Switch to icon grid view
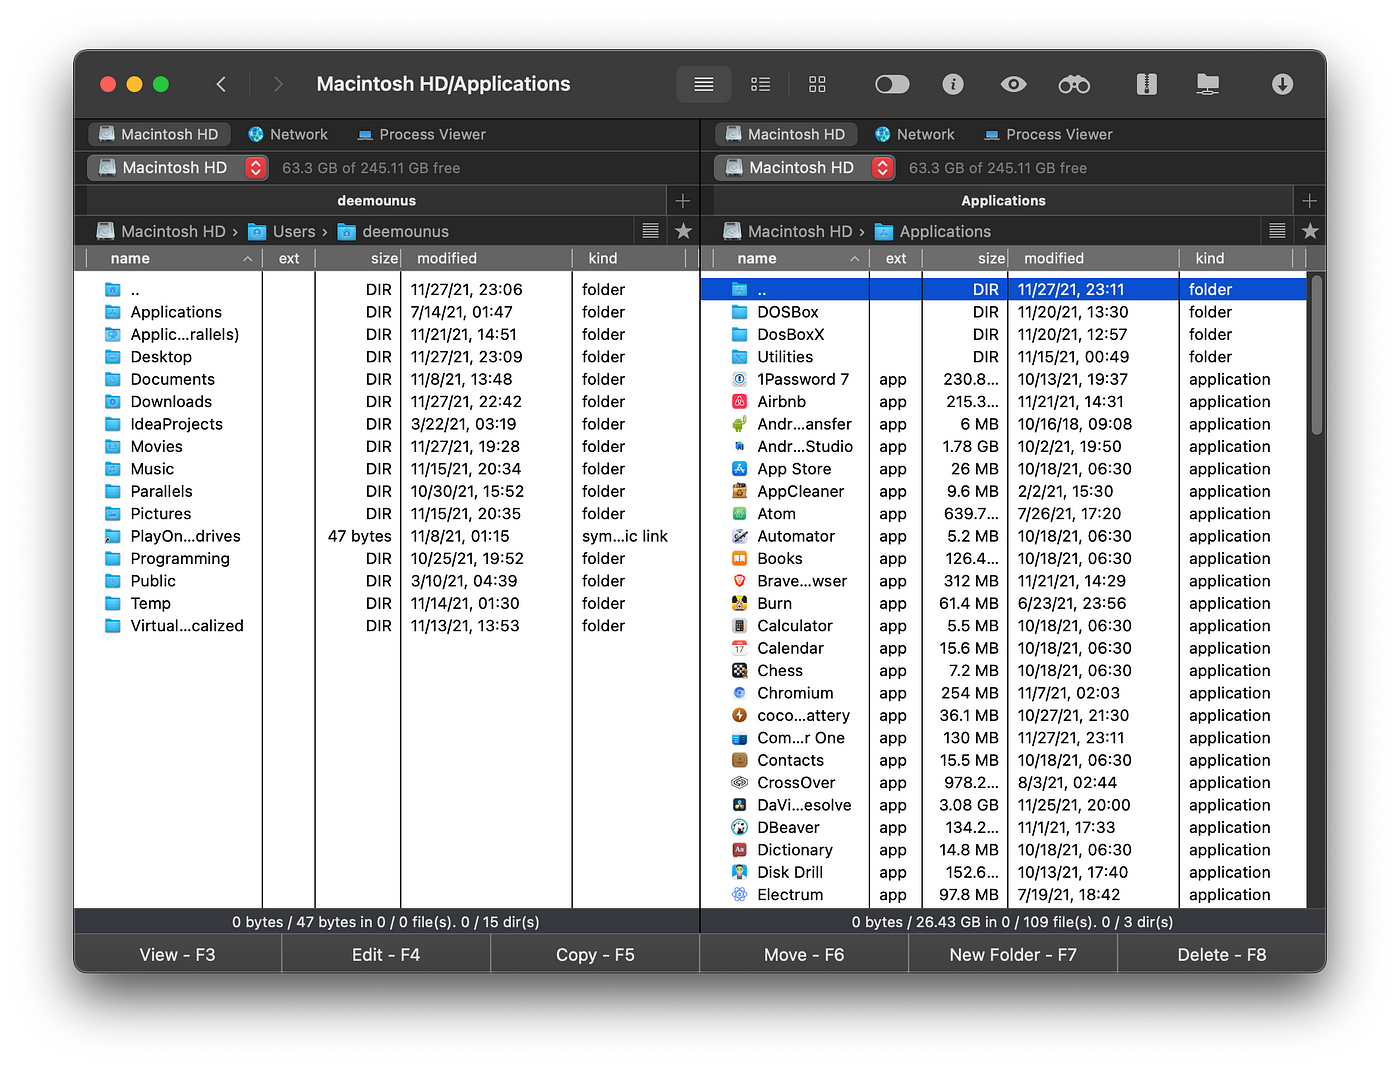The image size is (1400, 1070). pyautogui.click(x=817, y=85)
